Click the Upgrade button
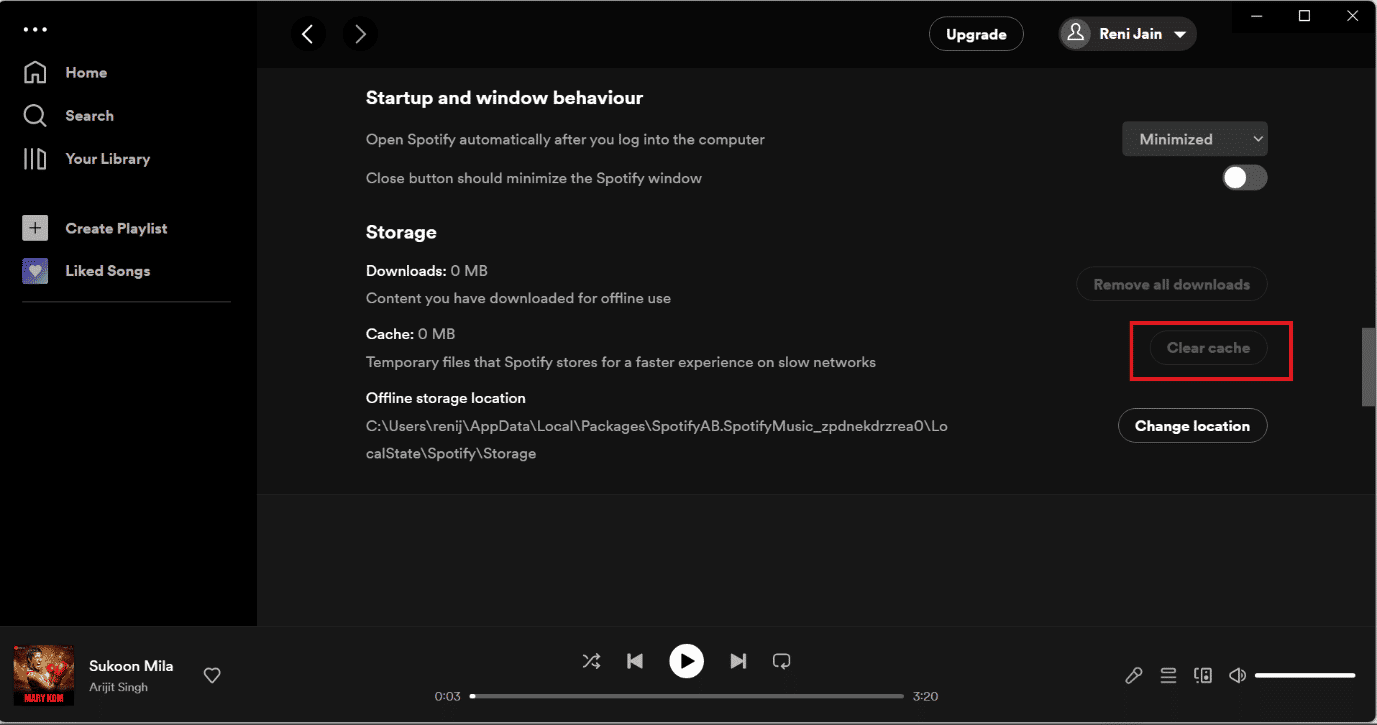This screenshot has width=1377, height=725. (976, 34)
